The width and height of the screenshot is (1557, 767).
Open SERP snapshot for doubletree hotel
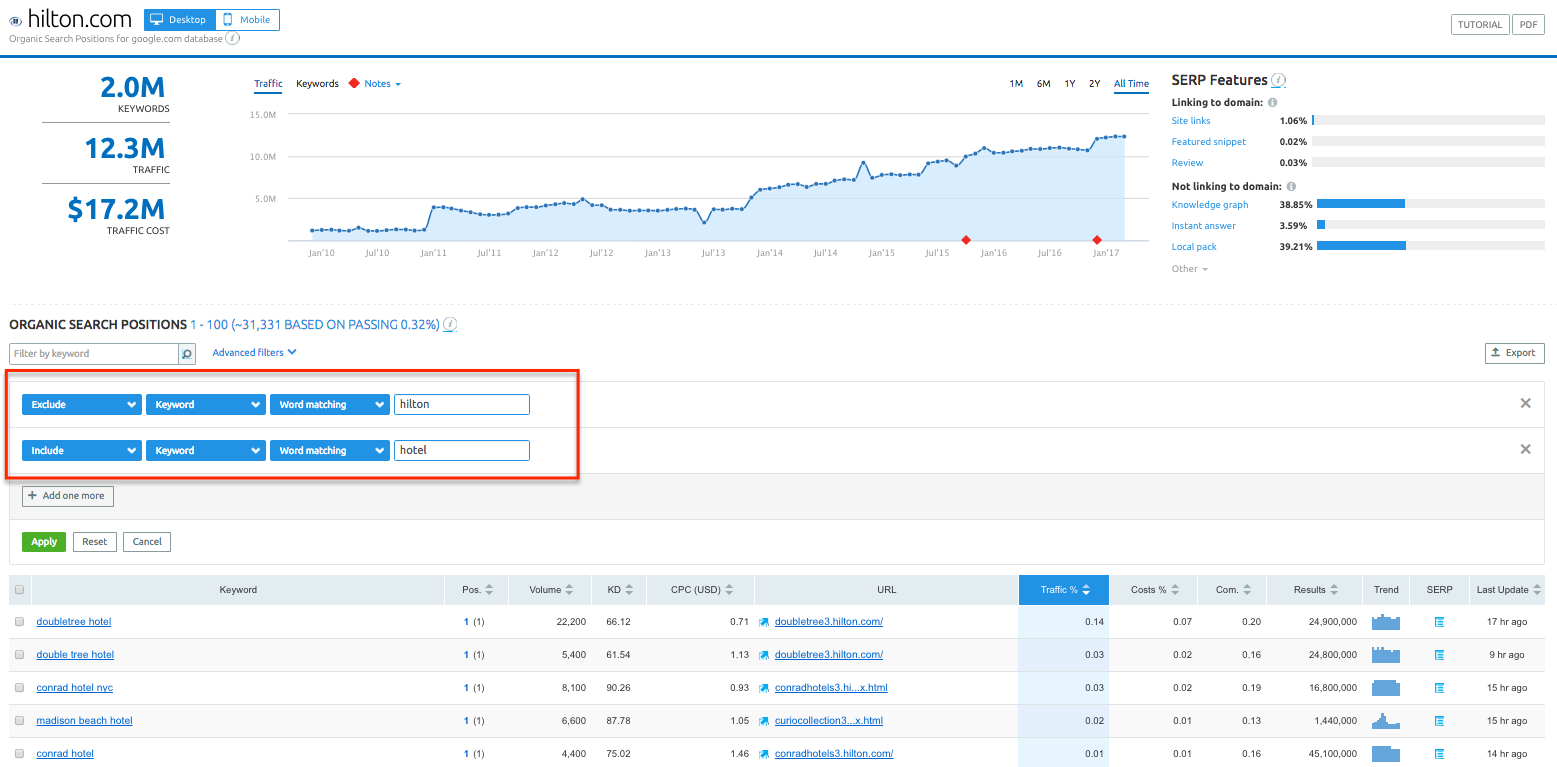tap(1439, 622)
